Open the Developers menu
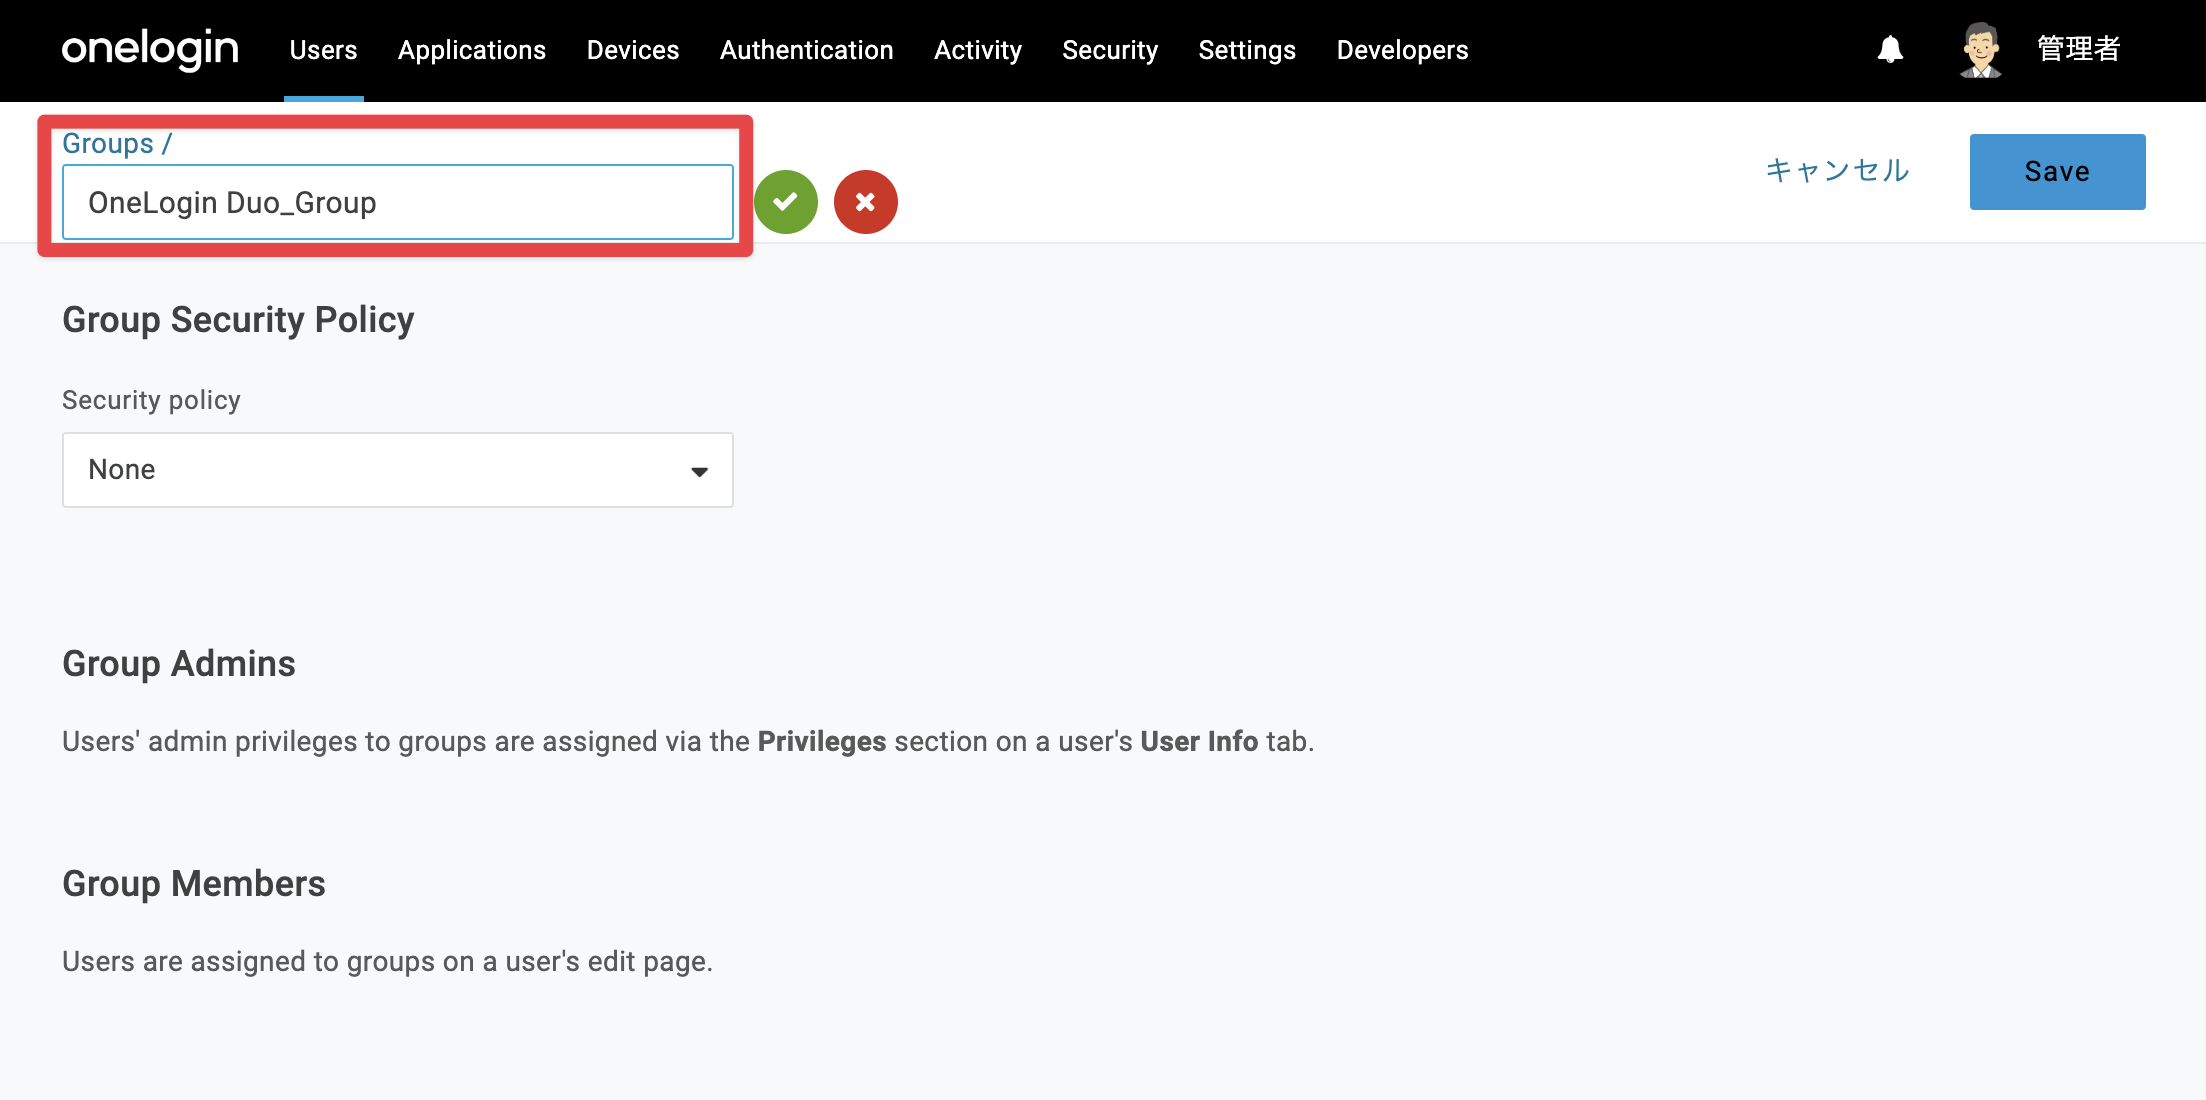 point(1403,50)
